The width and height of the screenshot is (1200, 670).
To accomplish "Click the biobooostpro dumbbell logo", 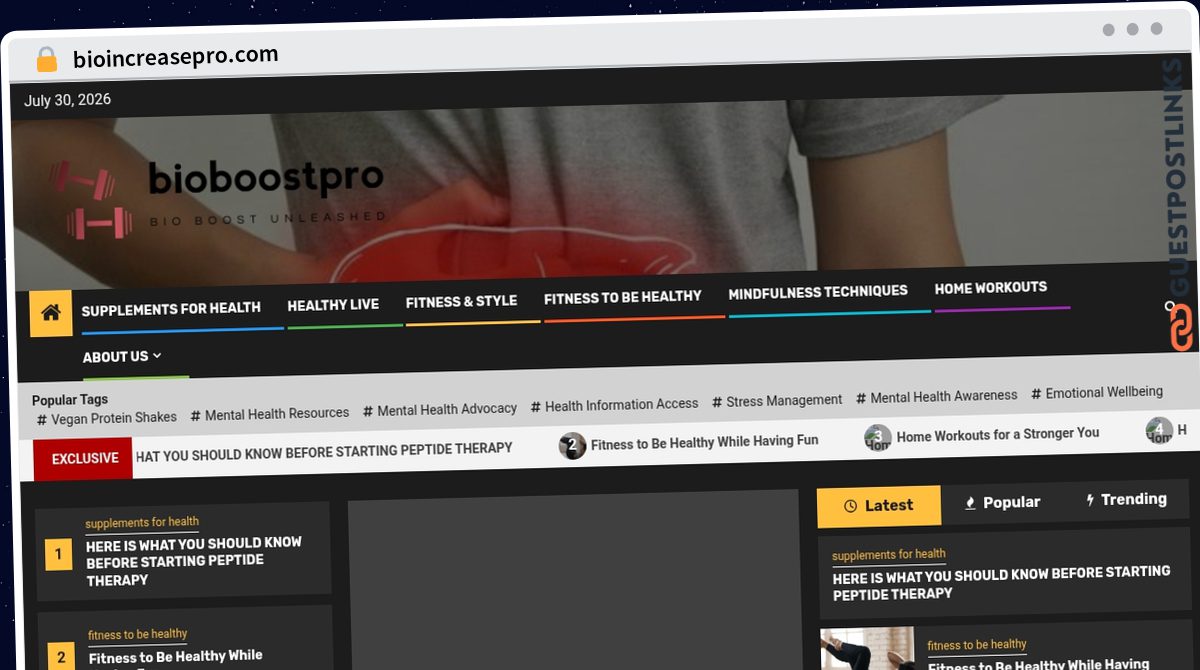I will click(90, 200).
